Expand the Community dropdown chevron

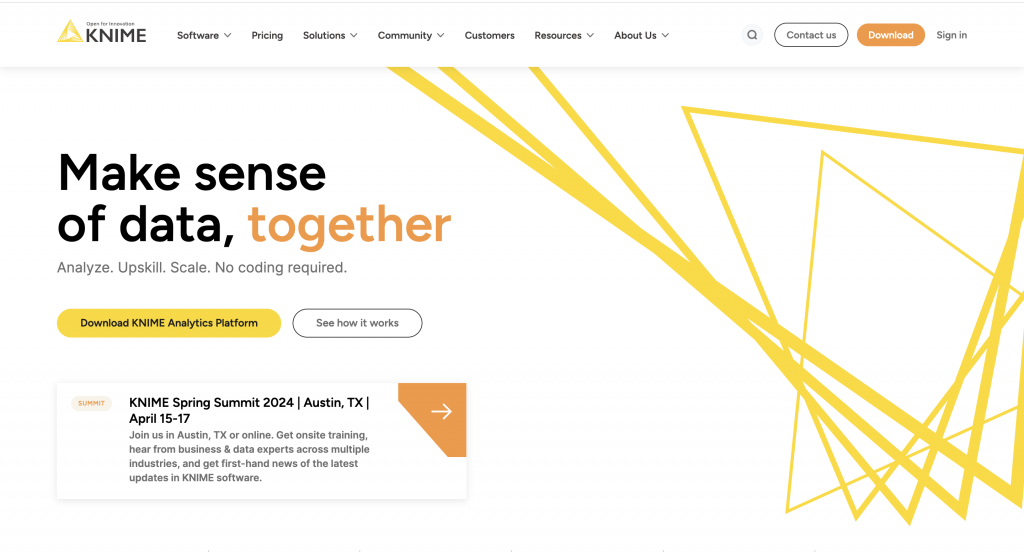click(x=441, y=35)
